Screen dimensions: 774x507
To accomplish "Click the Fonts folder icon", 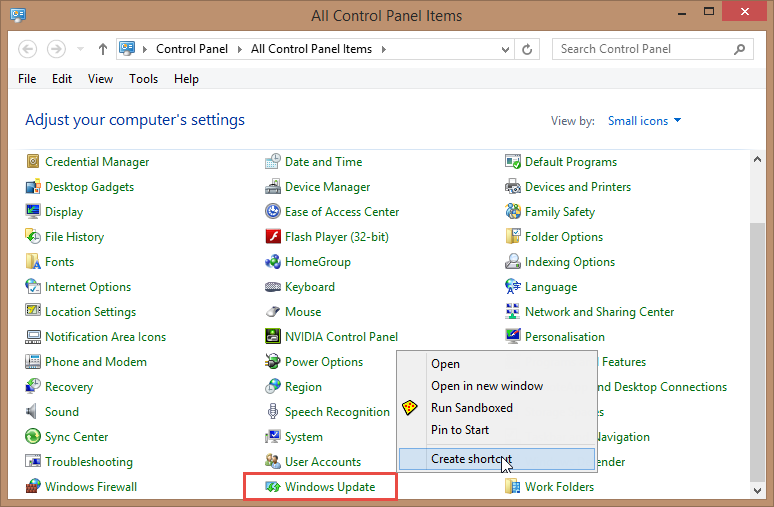I will (33, 262).
